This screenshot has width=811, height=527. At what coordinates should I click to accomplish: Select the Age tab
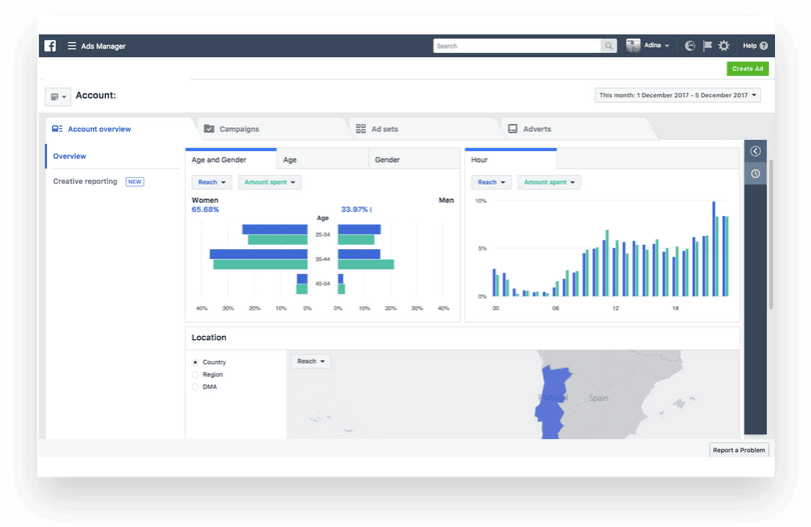click(323, 159)
